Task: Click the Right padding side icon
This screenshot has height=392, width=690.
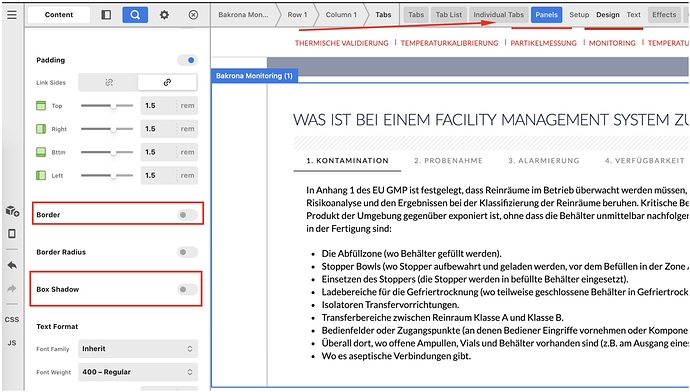Action: (41, 129)
